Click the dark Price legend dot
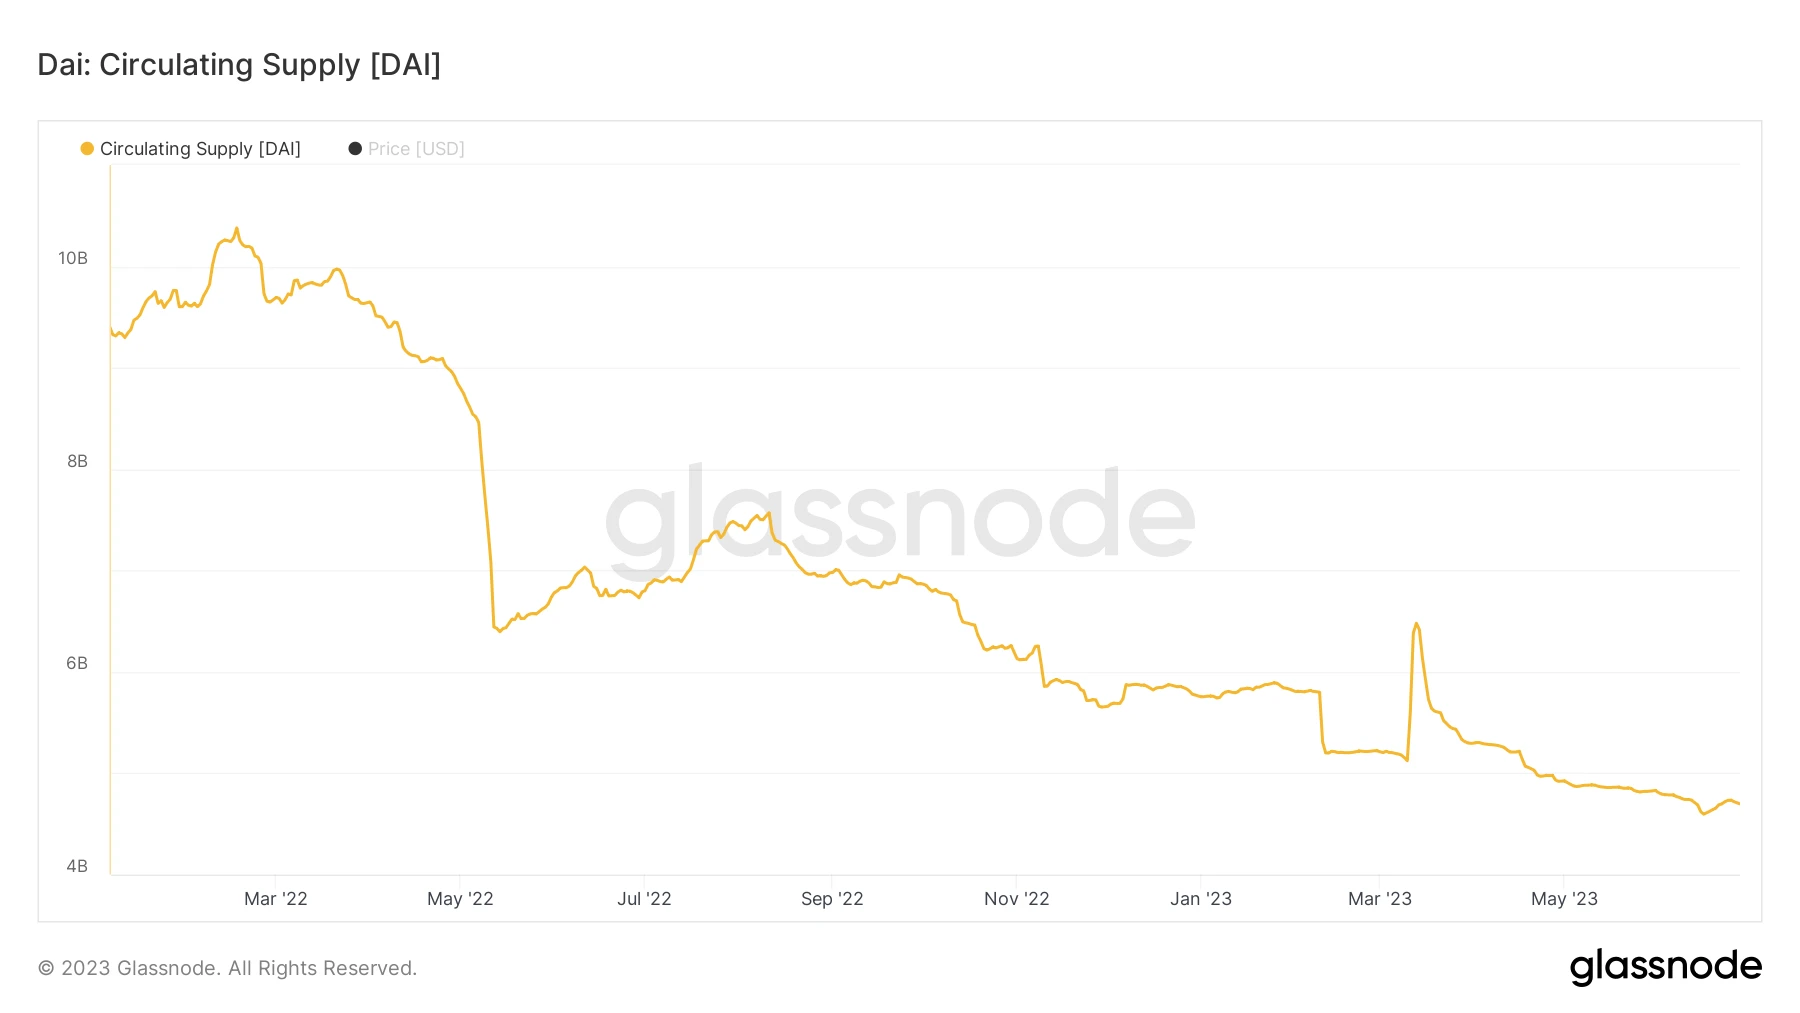Image resolution: width=1800 pixels, height=1013 pixels. 355,149
